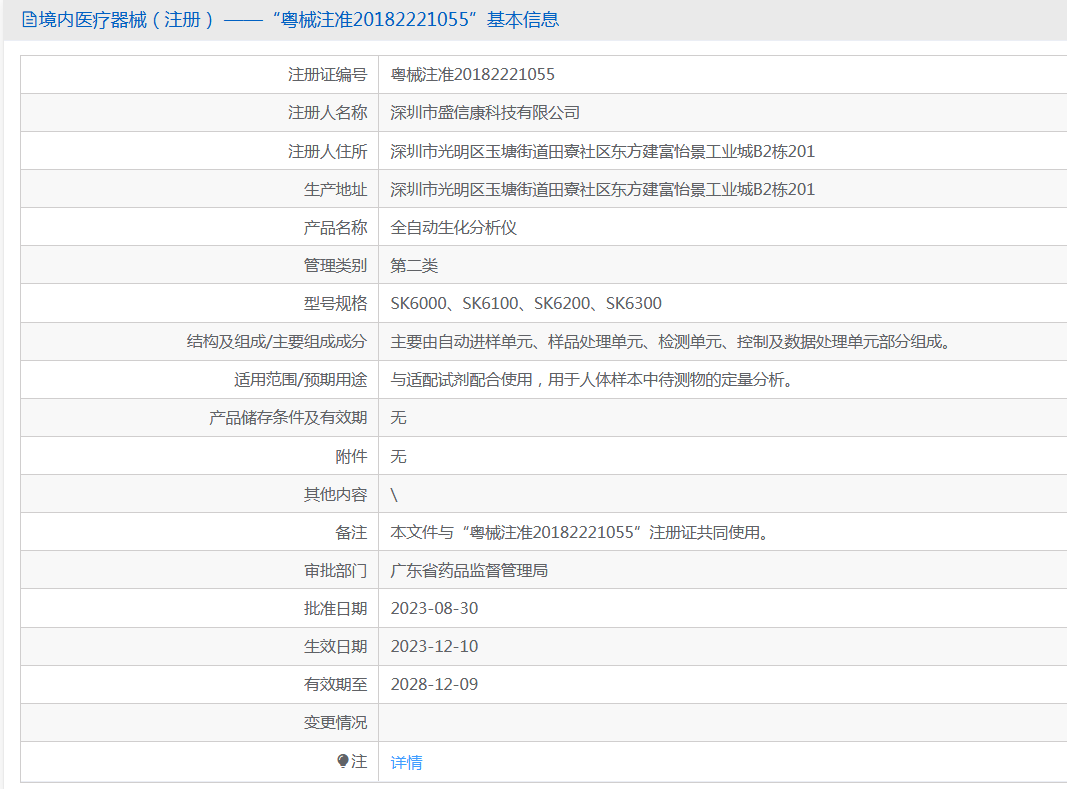Click 无 in the 附件 row
This screenshot has height=789, width=1067.
[399, 456]
